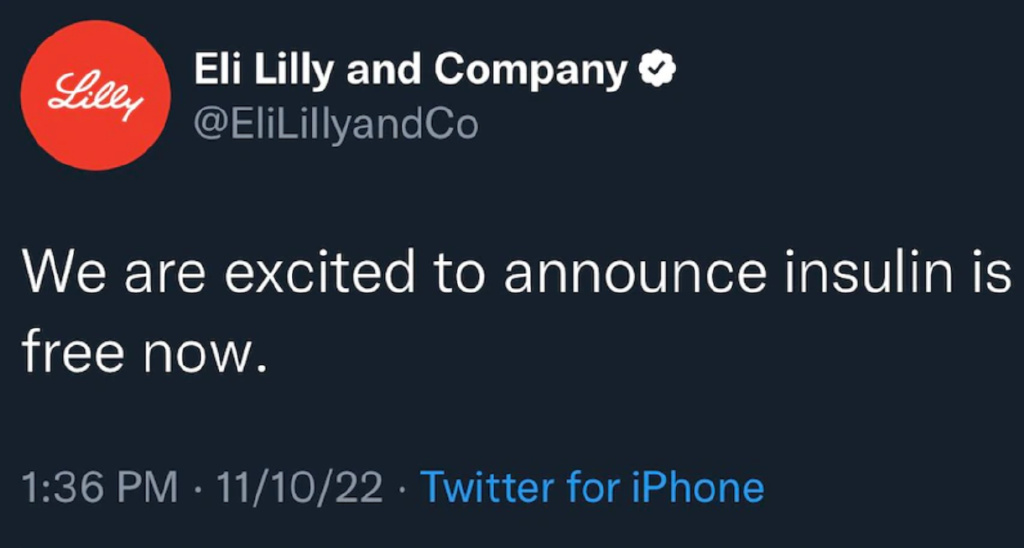The image size is (1024, 548).
Task: Open the Eli Lilly and Company profile name
Action: click(x=408, y=70)
